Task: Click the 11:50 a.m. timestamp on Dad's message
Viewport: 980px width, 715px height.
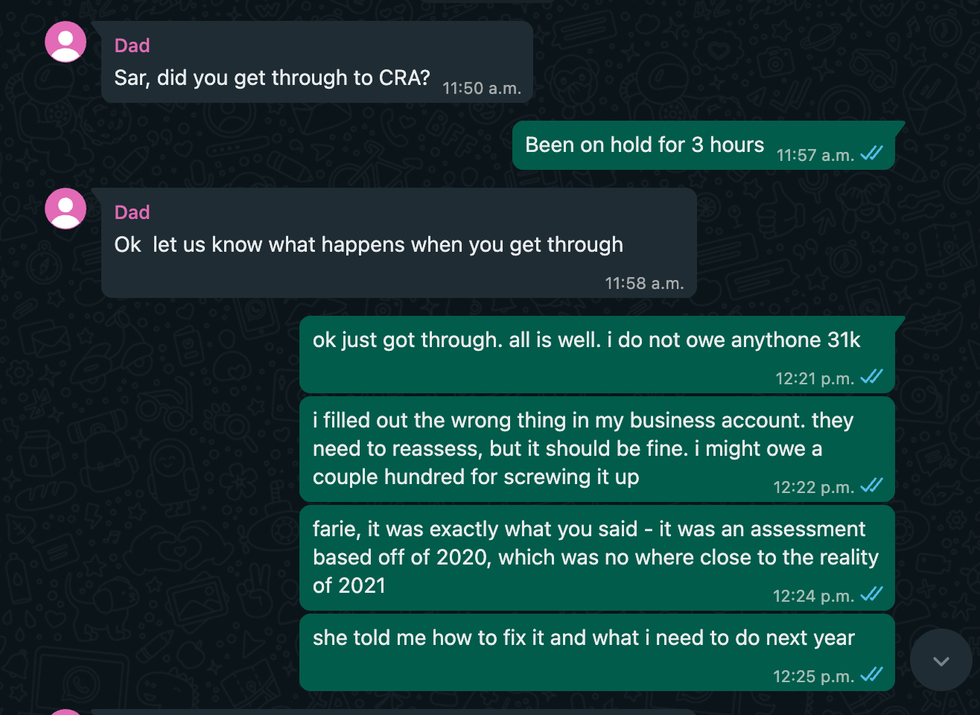Action: [482, 88]
